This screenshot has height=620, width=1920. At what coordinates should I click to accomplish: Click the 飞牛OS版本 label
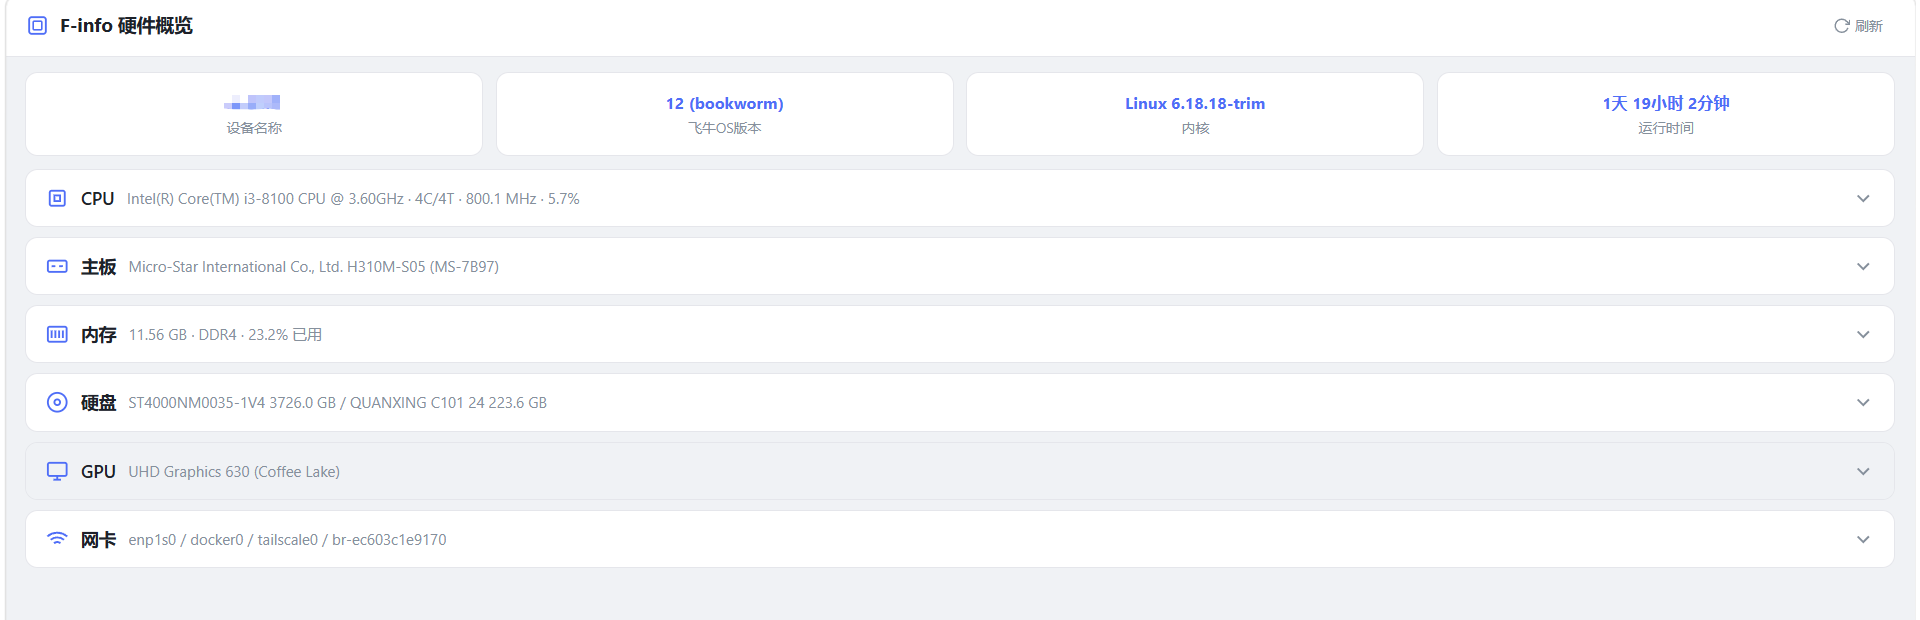[x=725, y=128]
